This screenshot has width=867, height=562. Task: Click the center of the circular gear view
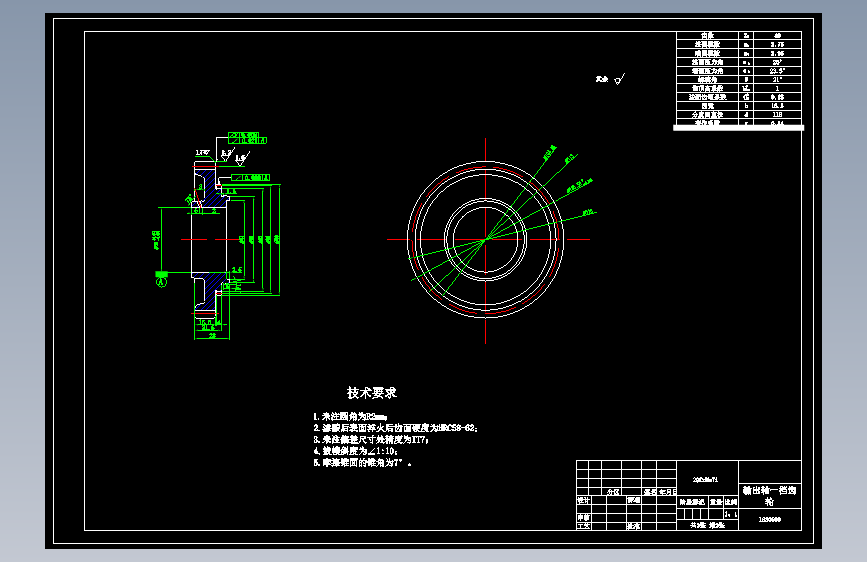pyautogui.click(x=485, y=240)
